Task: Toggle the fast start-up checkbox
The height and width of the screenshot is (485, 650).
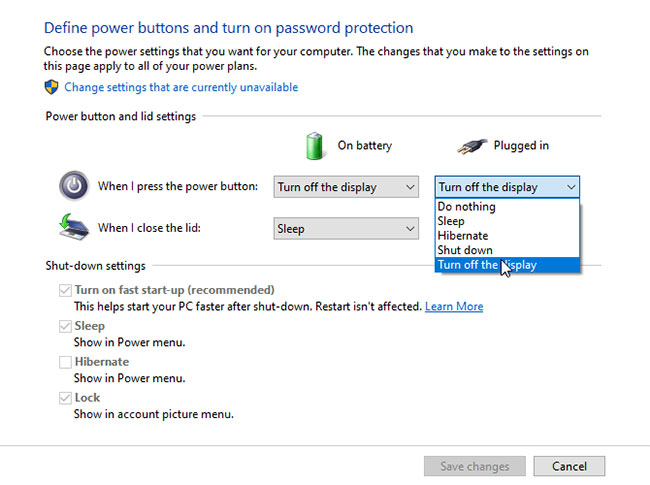Action: pos(65,290)
